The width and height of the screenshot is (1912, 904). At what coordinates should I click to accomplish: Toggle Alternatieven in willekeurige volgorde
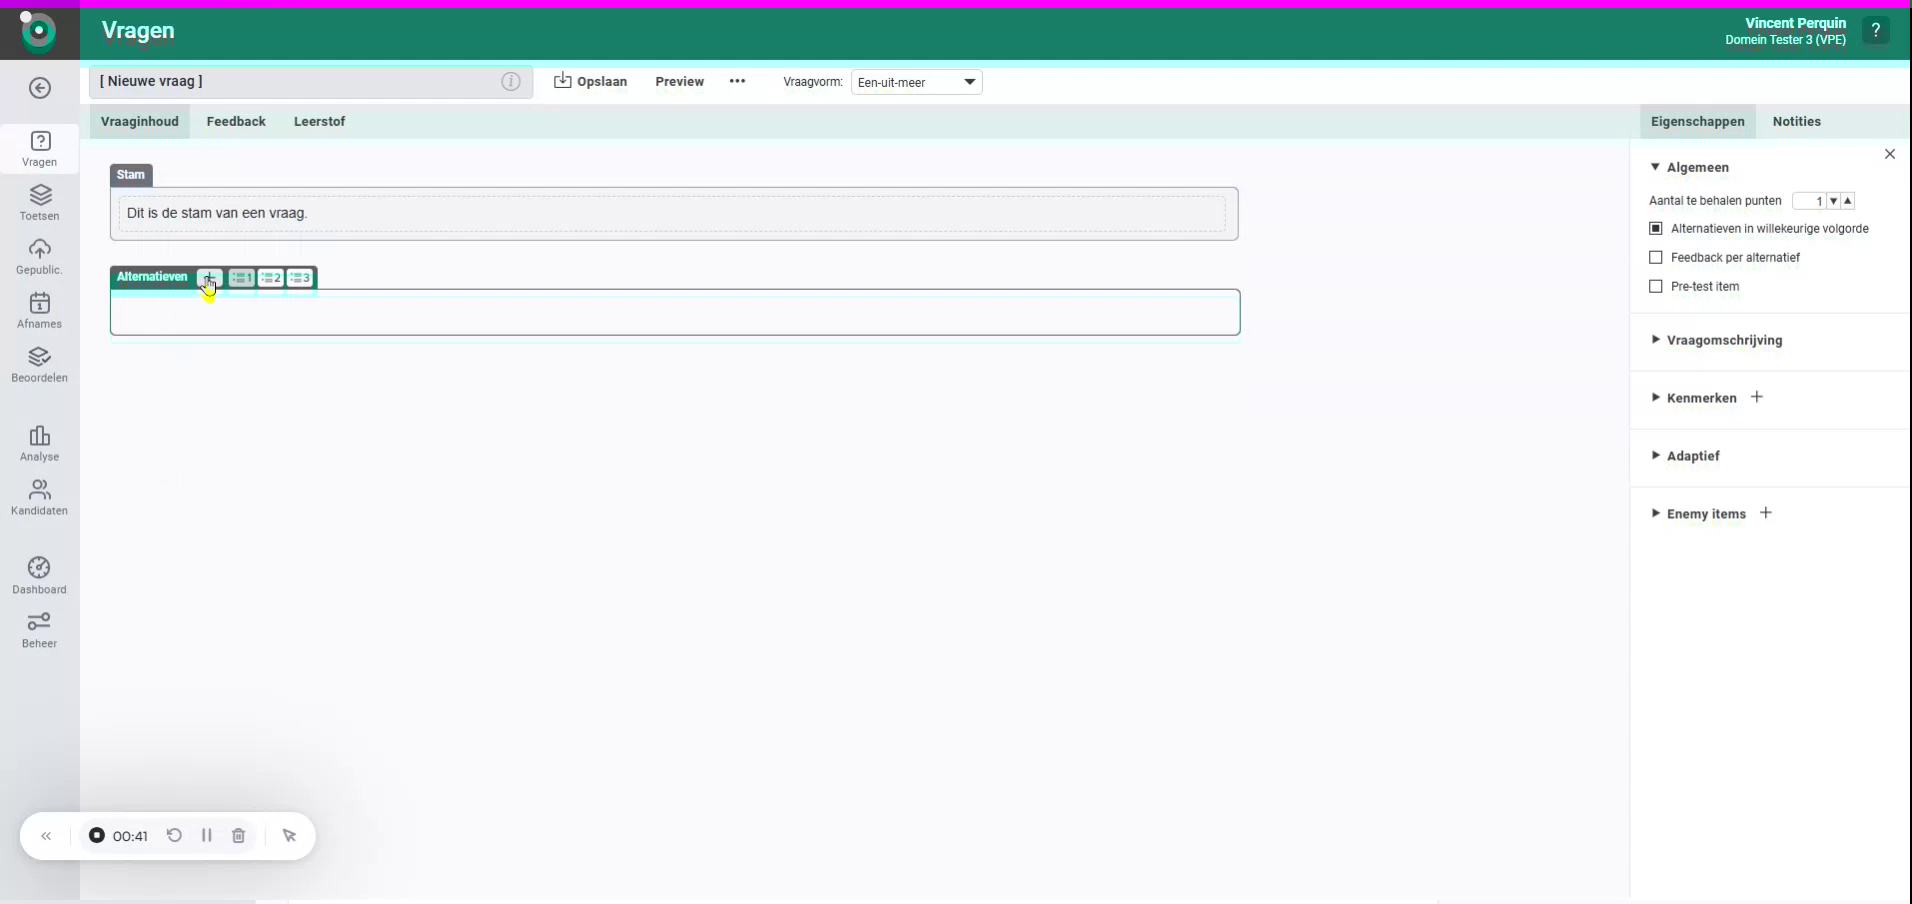(1655, 228)
